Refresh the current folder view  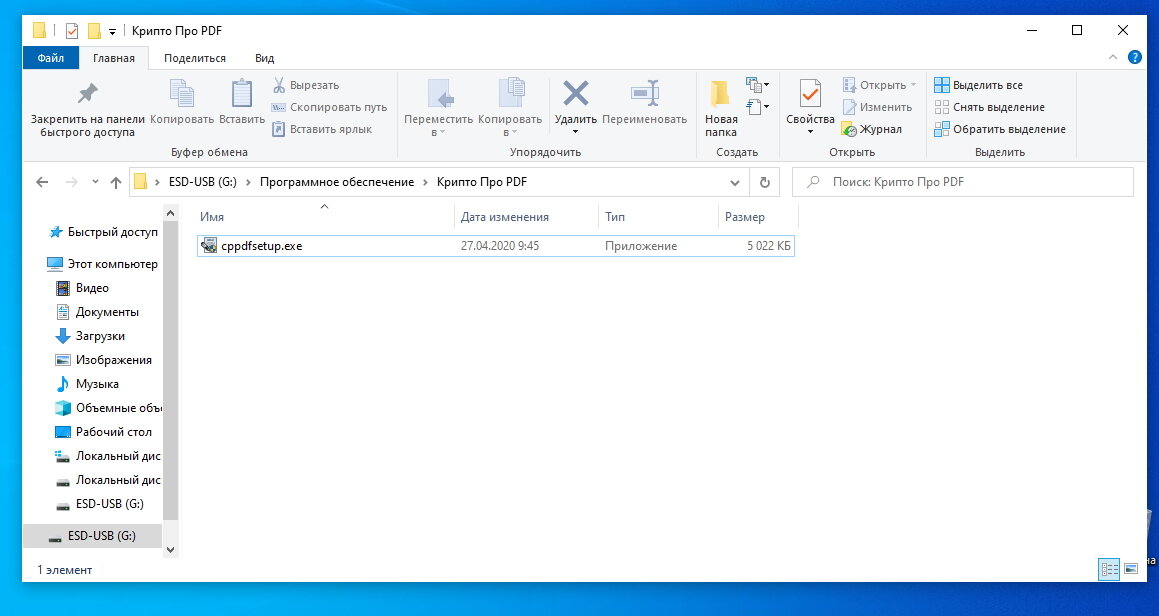(764, 183)
